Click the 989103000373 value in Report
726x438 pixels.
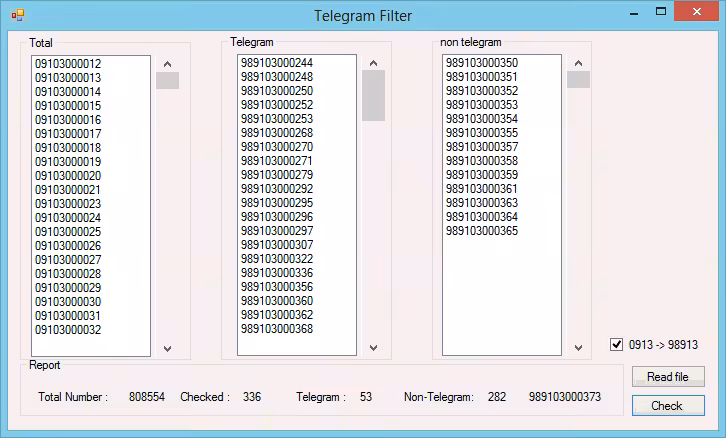tap(565, 397)
